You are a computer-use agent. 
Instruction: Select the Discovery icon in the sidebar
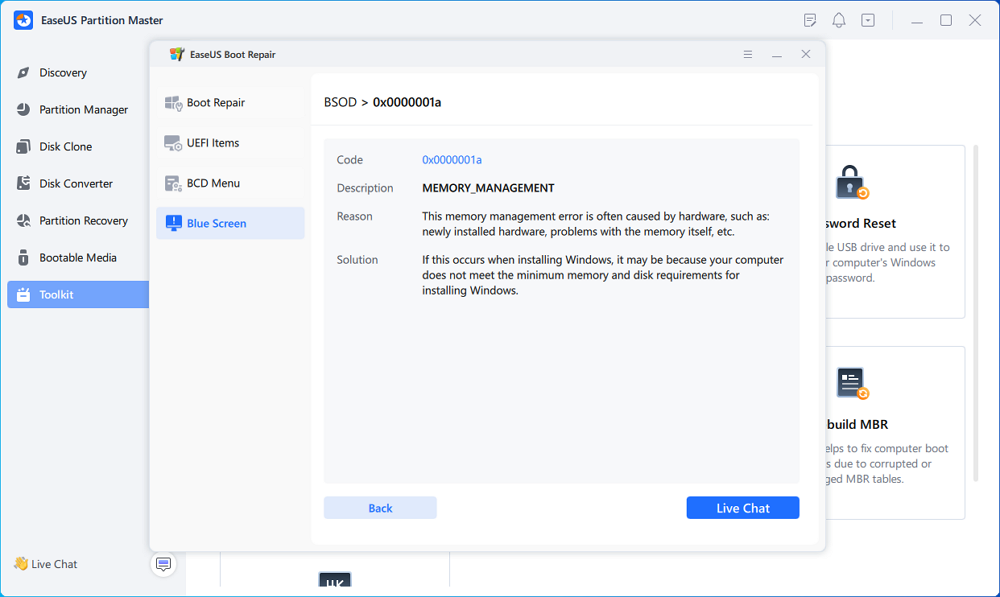point(26,72)
